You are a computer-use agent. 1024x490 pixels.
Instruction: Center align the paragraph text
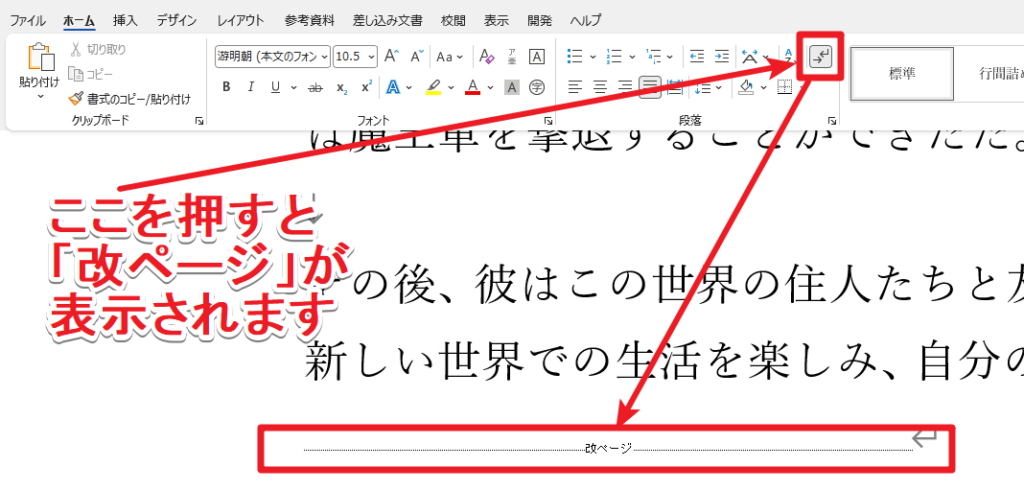600,87
